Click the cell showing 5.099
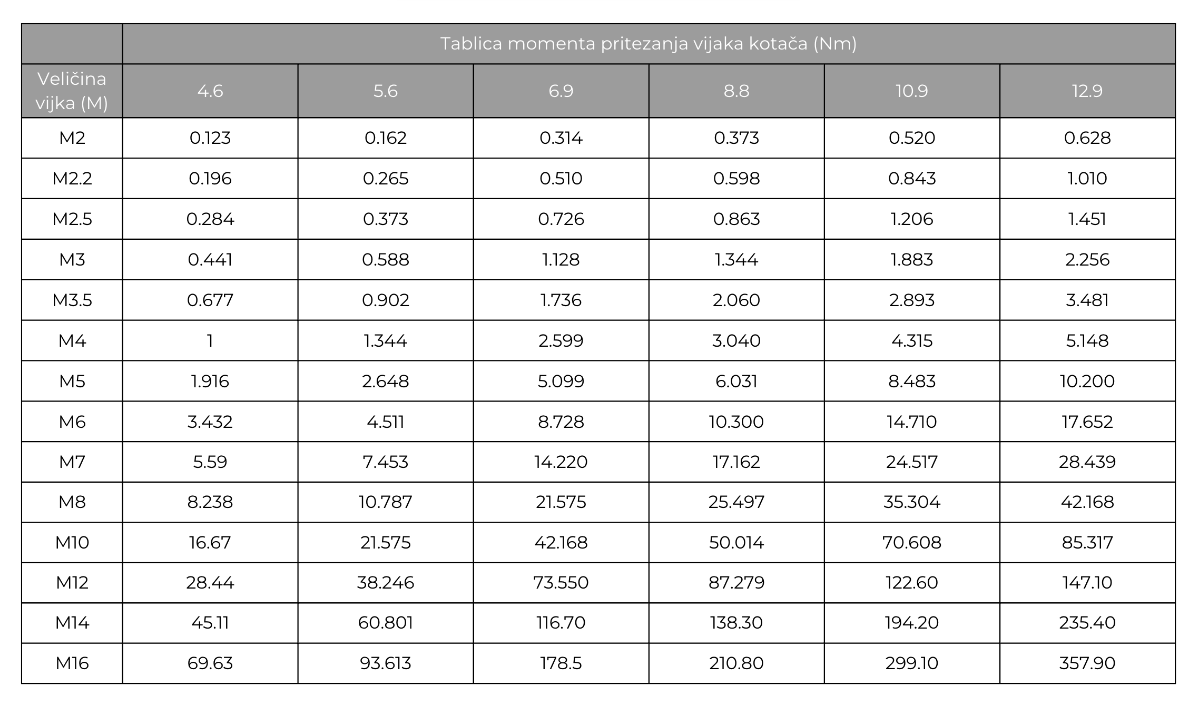 561,381
